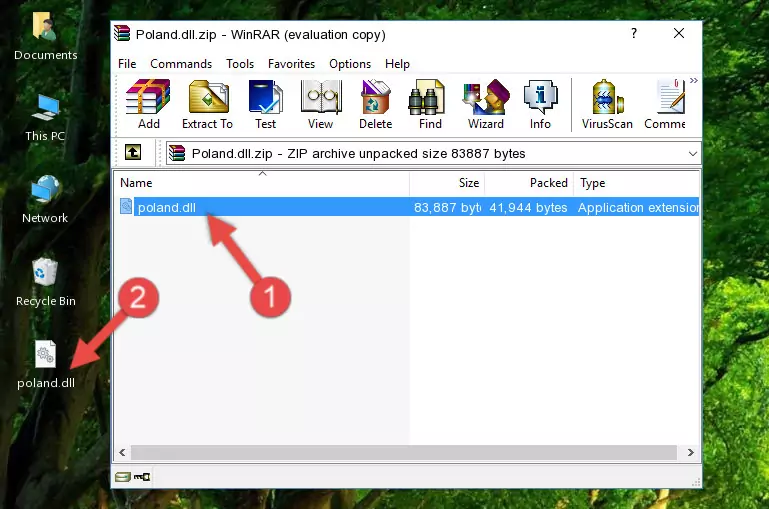Launch the Wizard
This screenshot has height=509, width=769.
(x=486, y=104)
